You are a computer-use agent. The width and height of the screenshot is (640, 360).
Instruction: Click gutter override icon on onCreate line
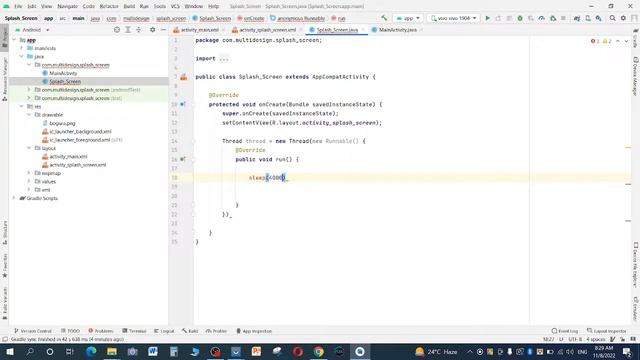click(x=183, y=104)
